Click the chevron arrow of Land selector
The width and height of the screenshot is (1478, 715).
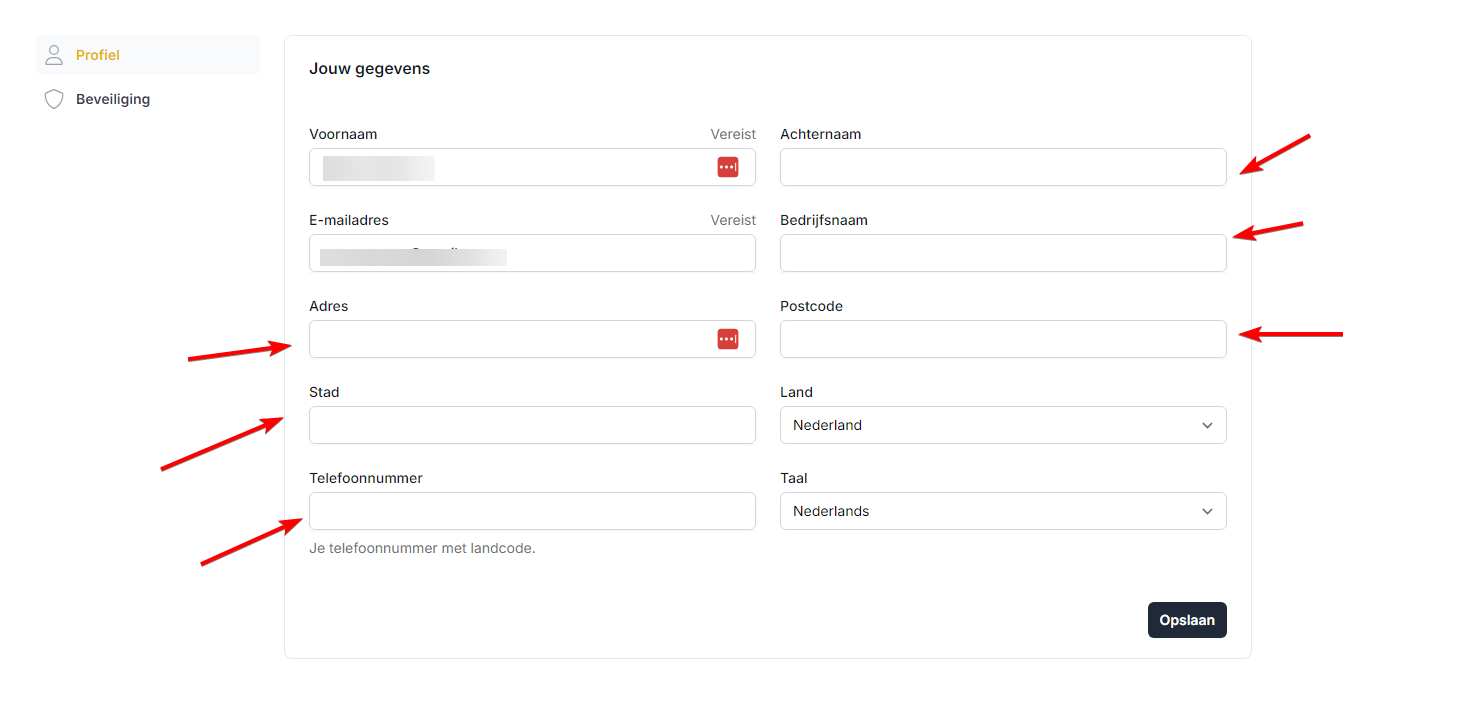pyautogui.click(x=1207, y=425)
